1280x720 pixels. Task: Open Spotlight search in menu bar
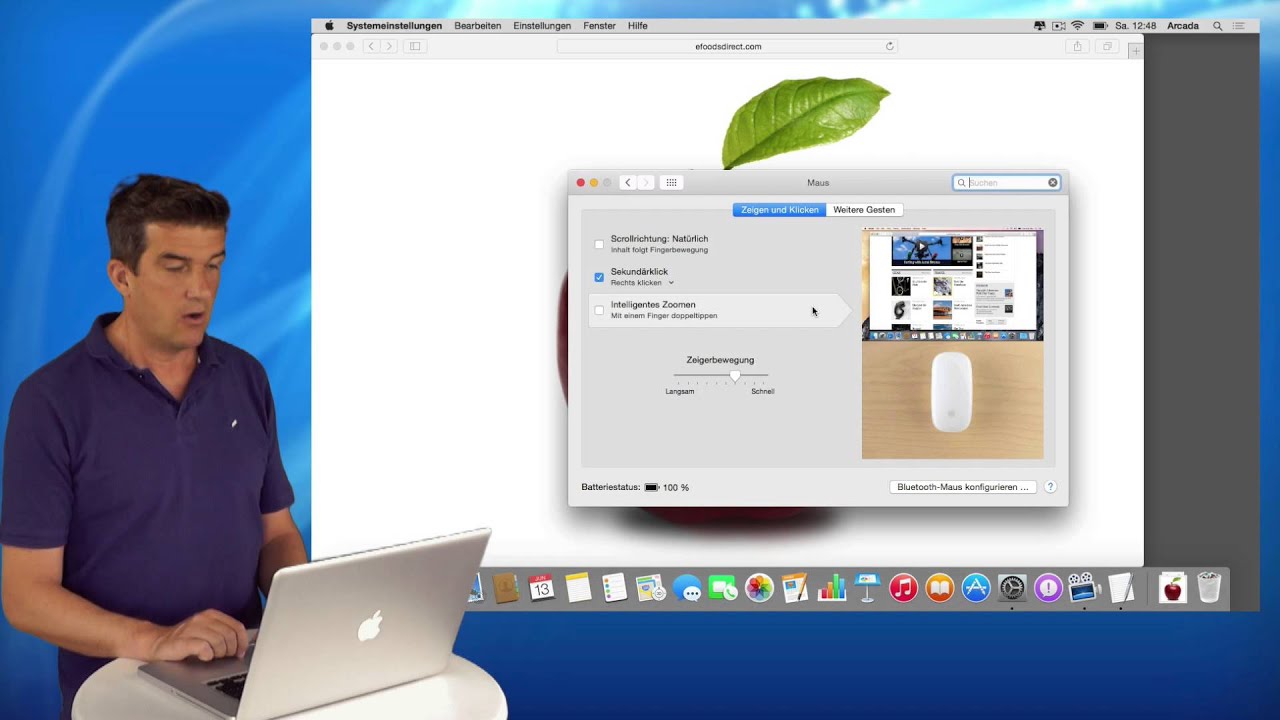click(1217, 26)
